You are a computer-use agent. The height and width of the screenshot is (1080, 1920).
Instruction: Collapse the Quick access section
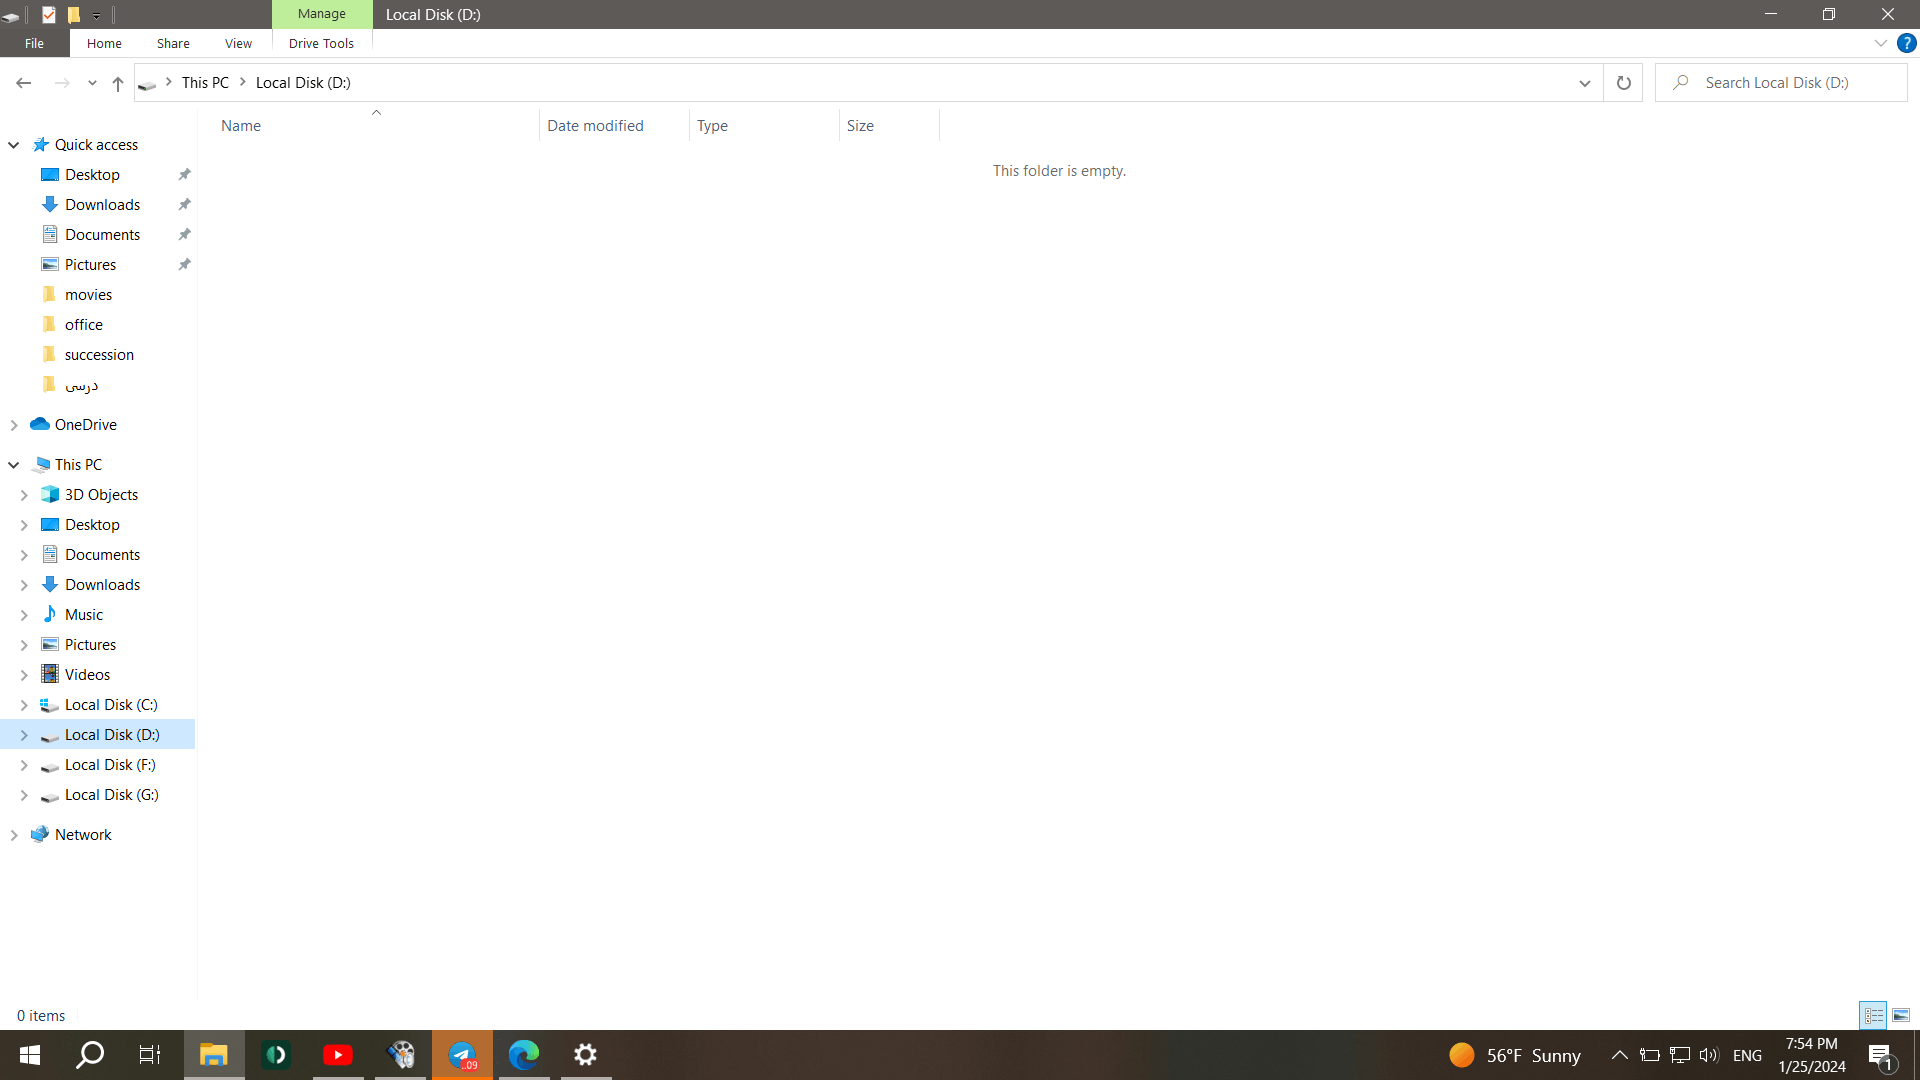tap(14, 145)
